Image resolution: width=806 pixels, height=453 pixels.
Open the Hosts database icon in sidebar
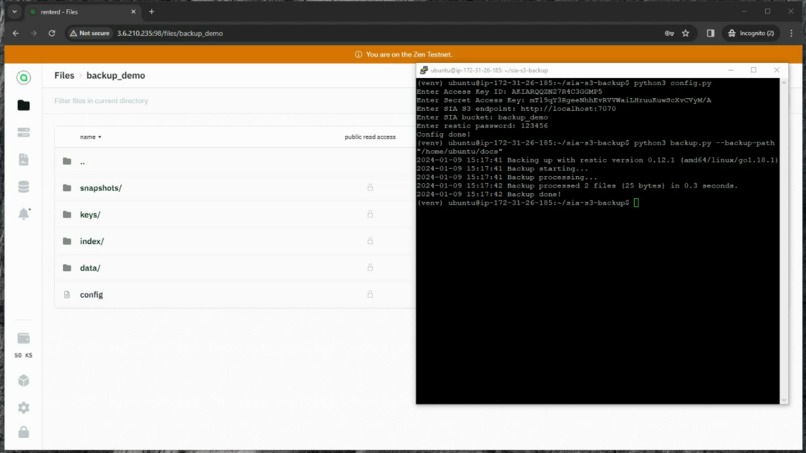point(23,187)
